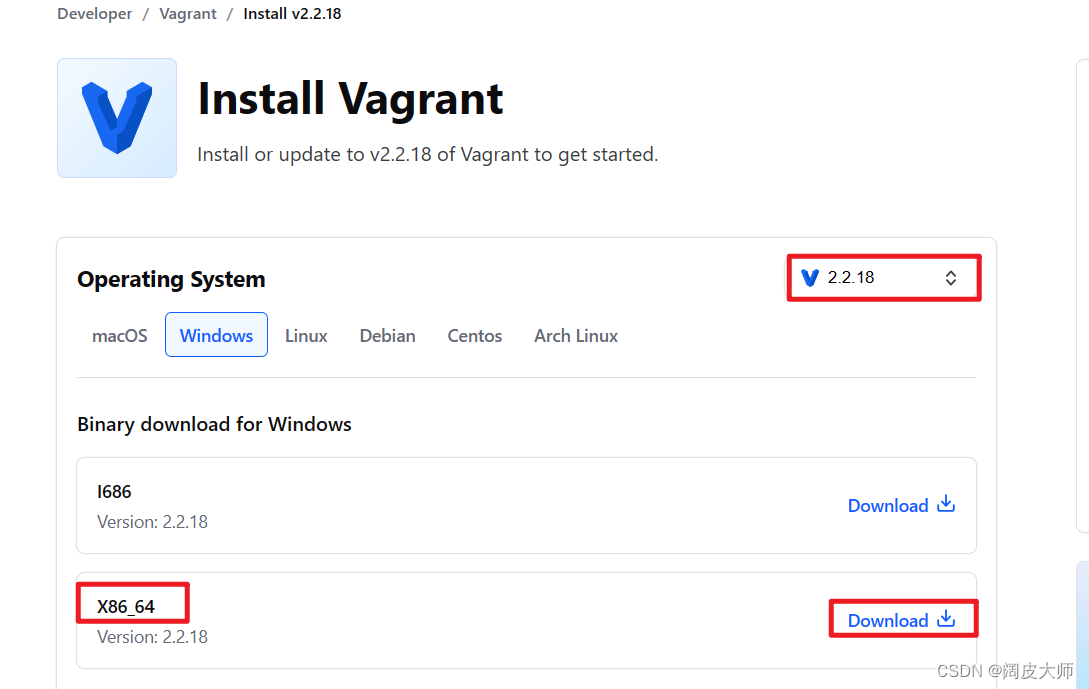This screenshot has width=1089, height=689.
Task: Click the Install or update to v2.2.18 subtitle
Action: (x=427, y=154)
